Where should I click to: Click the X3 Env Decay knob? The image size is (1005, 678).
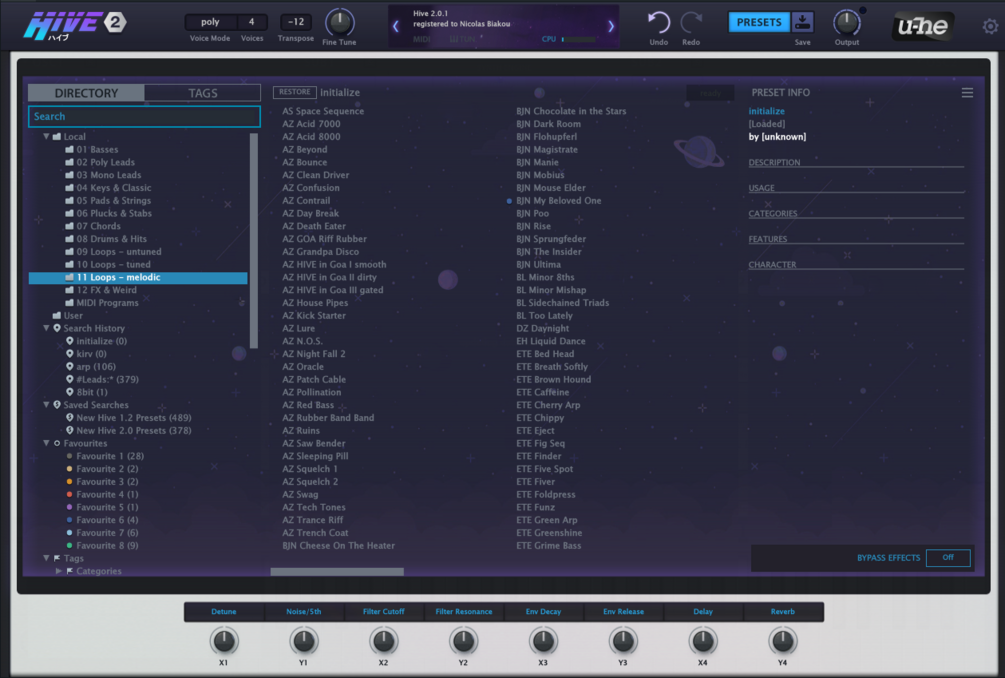tap(543, 640)
